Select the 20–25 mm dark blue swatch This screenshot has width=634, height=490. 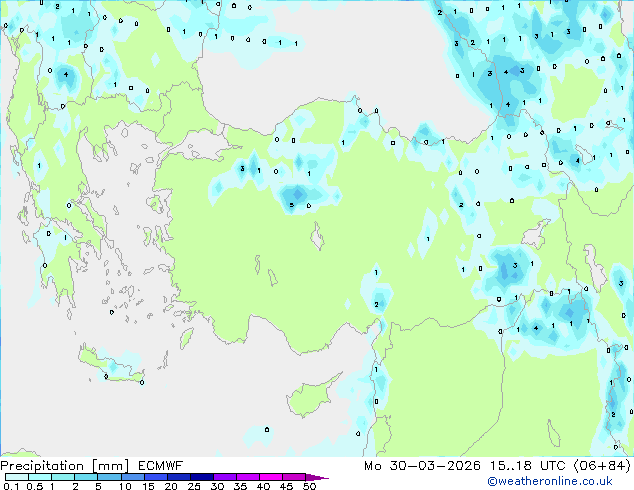179,477
